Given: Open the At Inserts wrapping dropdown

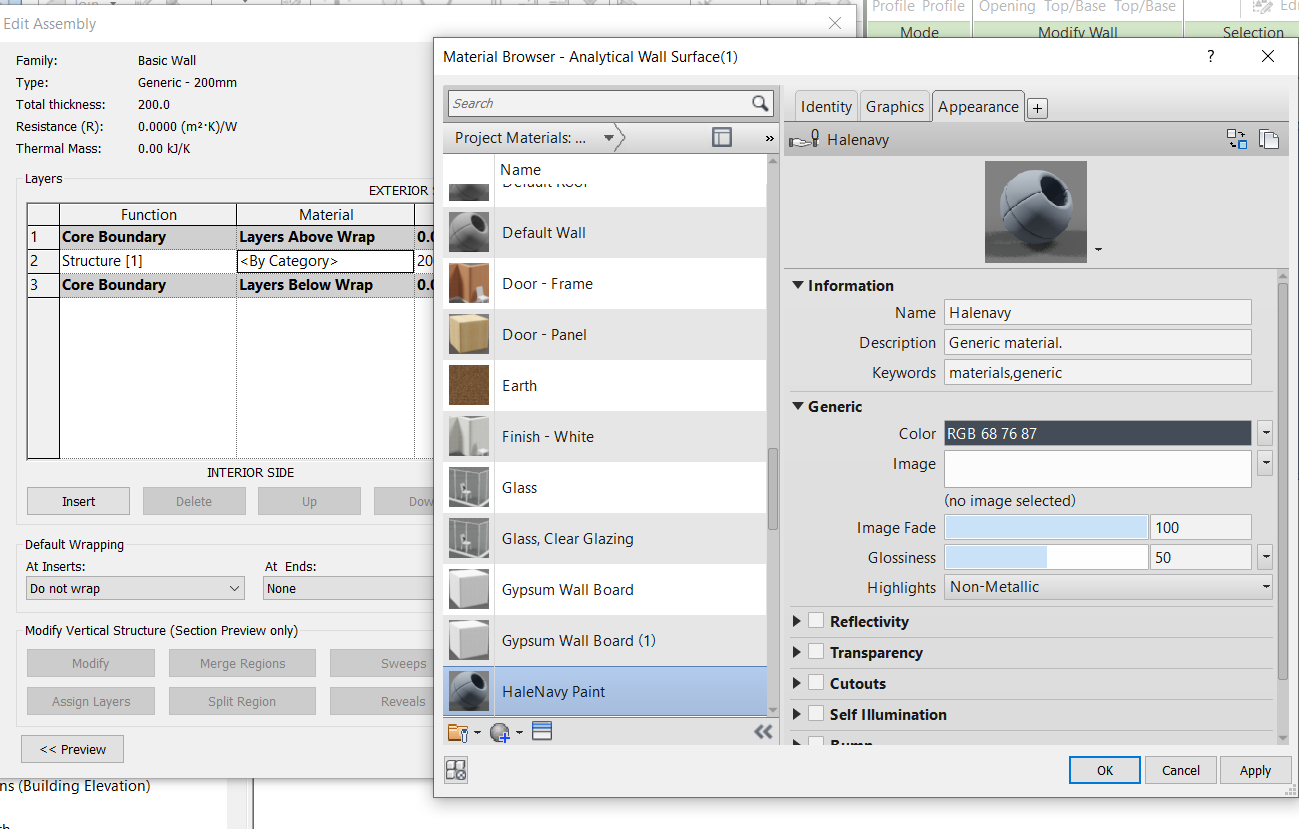Looking at the screenshot, I should (x=135, y=589).
